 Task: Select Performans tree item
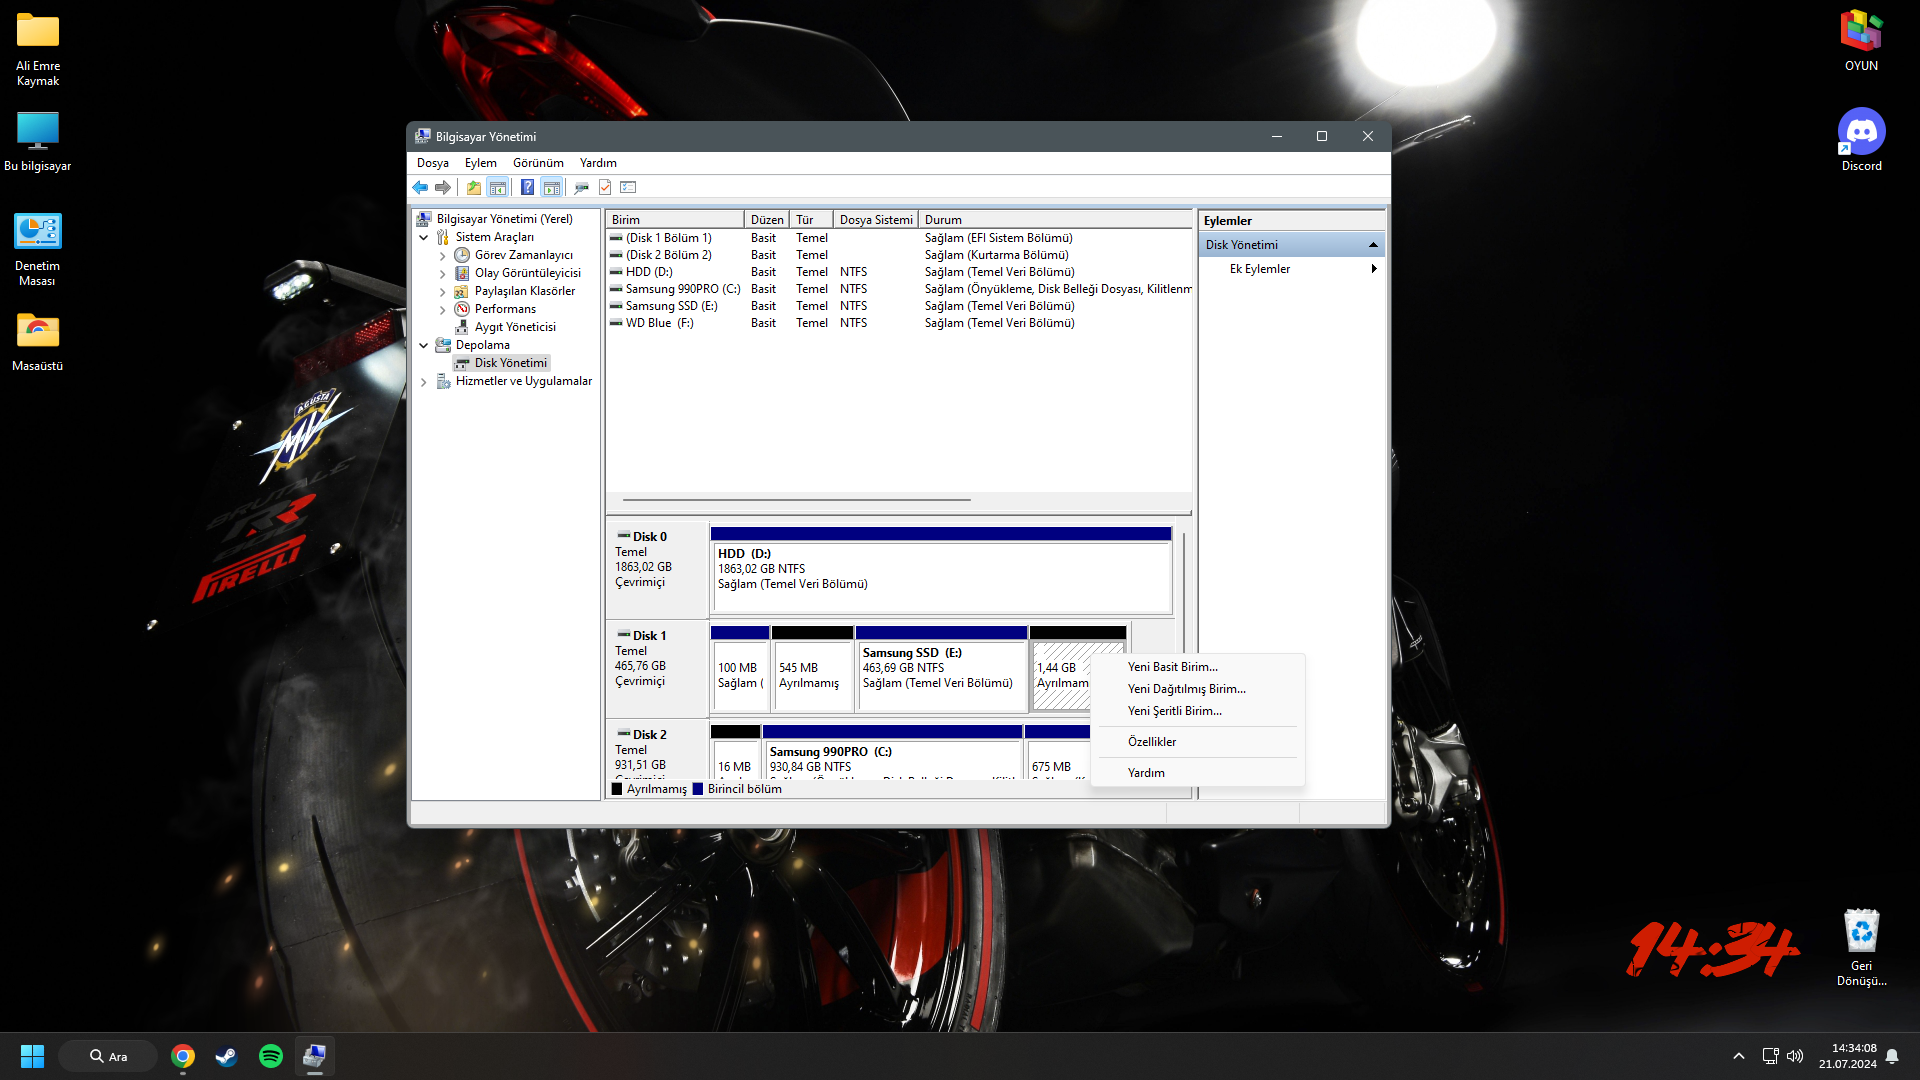click(505, 309)
